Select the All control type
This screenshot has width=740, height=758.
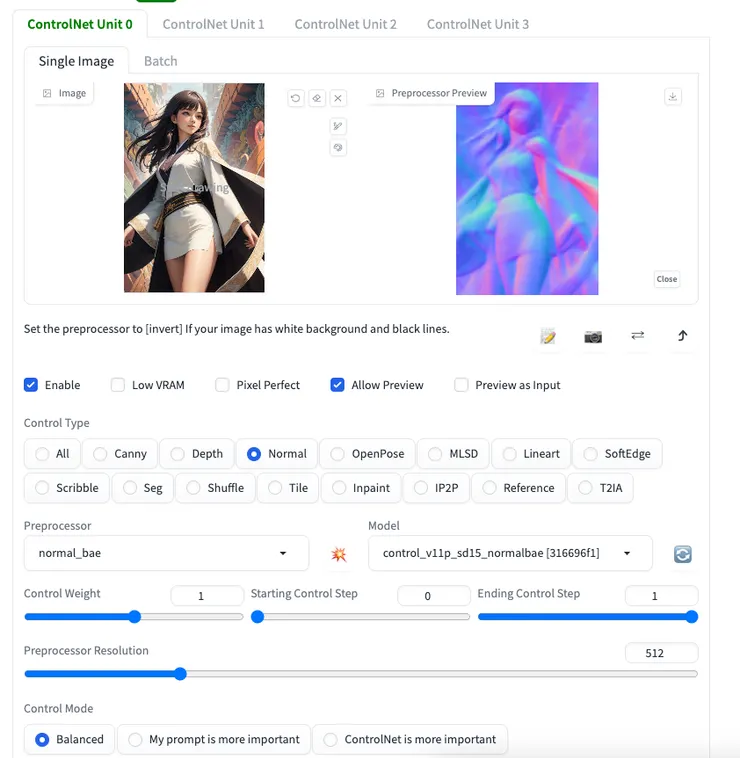click(52, 453)
